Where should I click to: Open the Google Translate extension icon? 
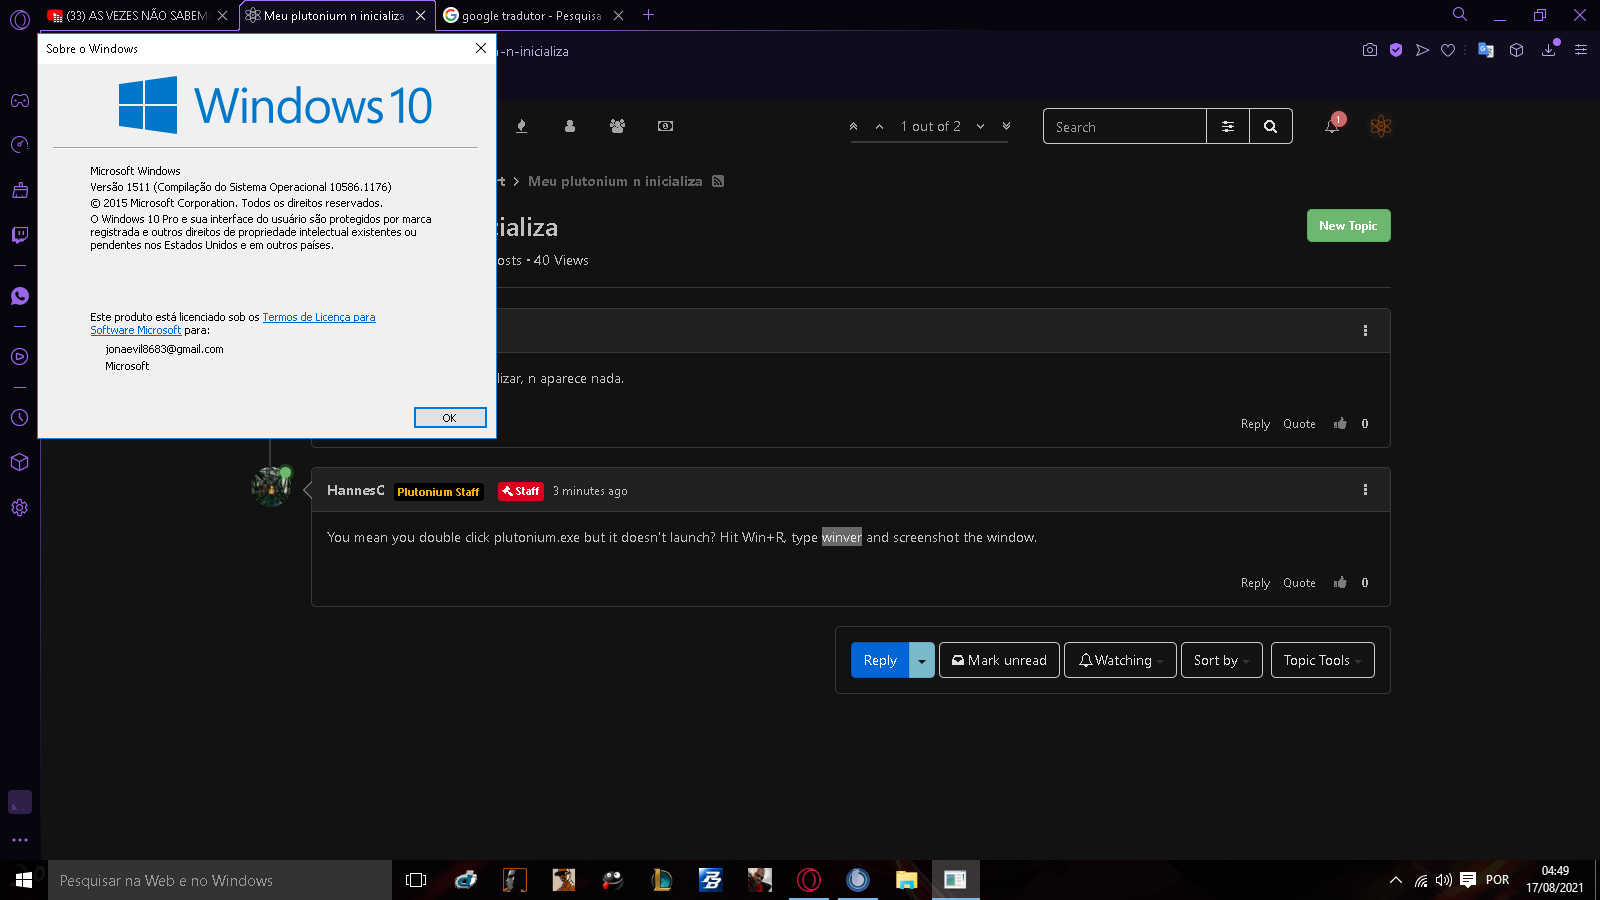(x=1486, y=50)
